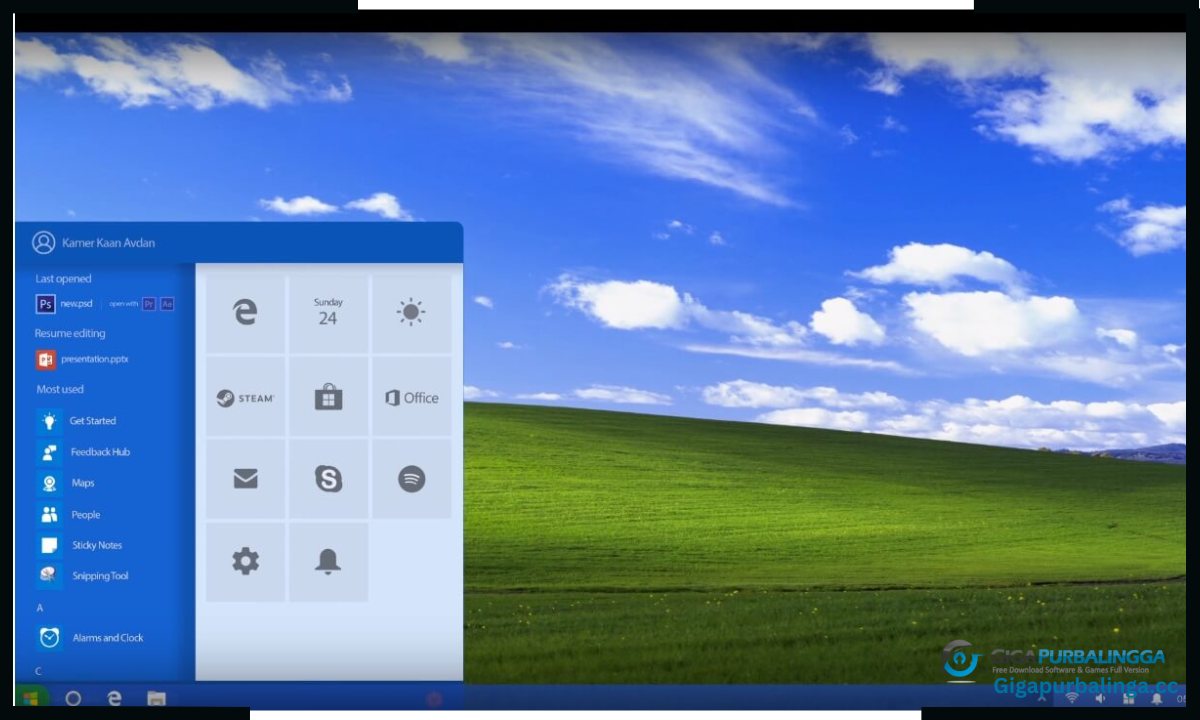1200x720 pixels.
Task: Click the Alarms and Clock icon
Action: point(49,638)
